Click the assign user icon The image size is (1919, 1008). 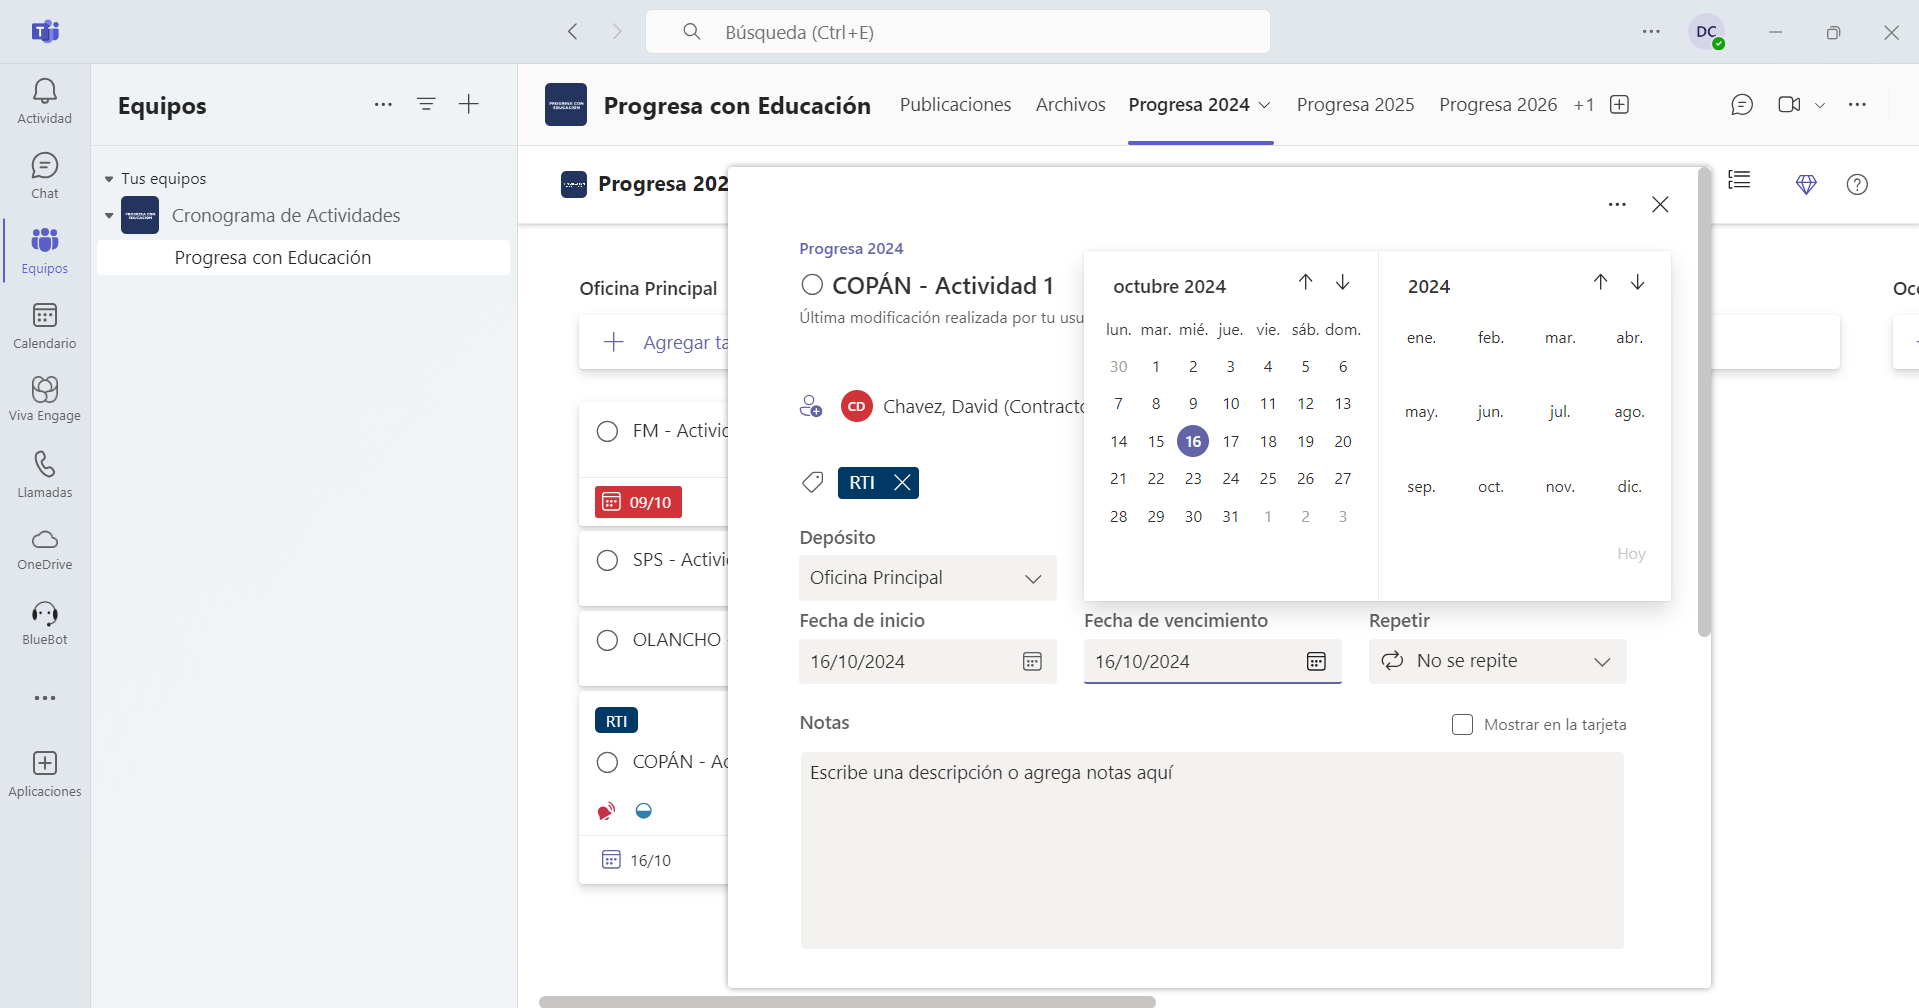[811, 406]
